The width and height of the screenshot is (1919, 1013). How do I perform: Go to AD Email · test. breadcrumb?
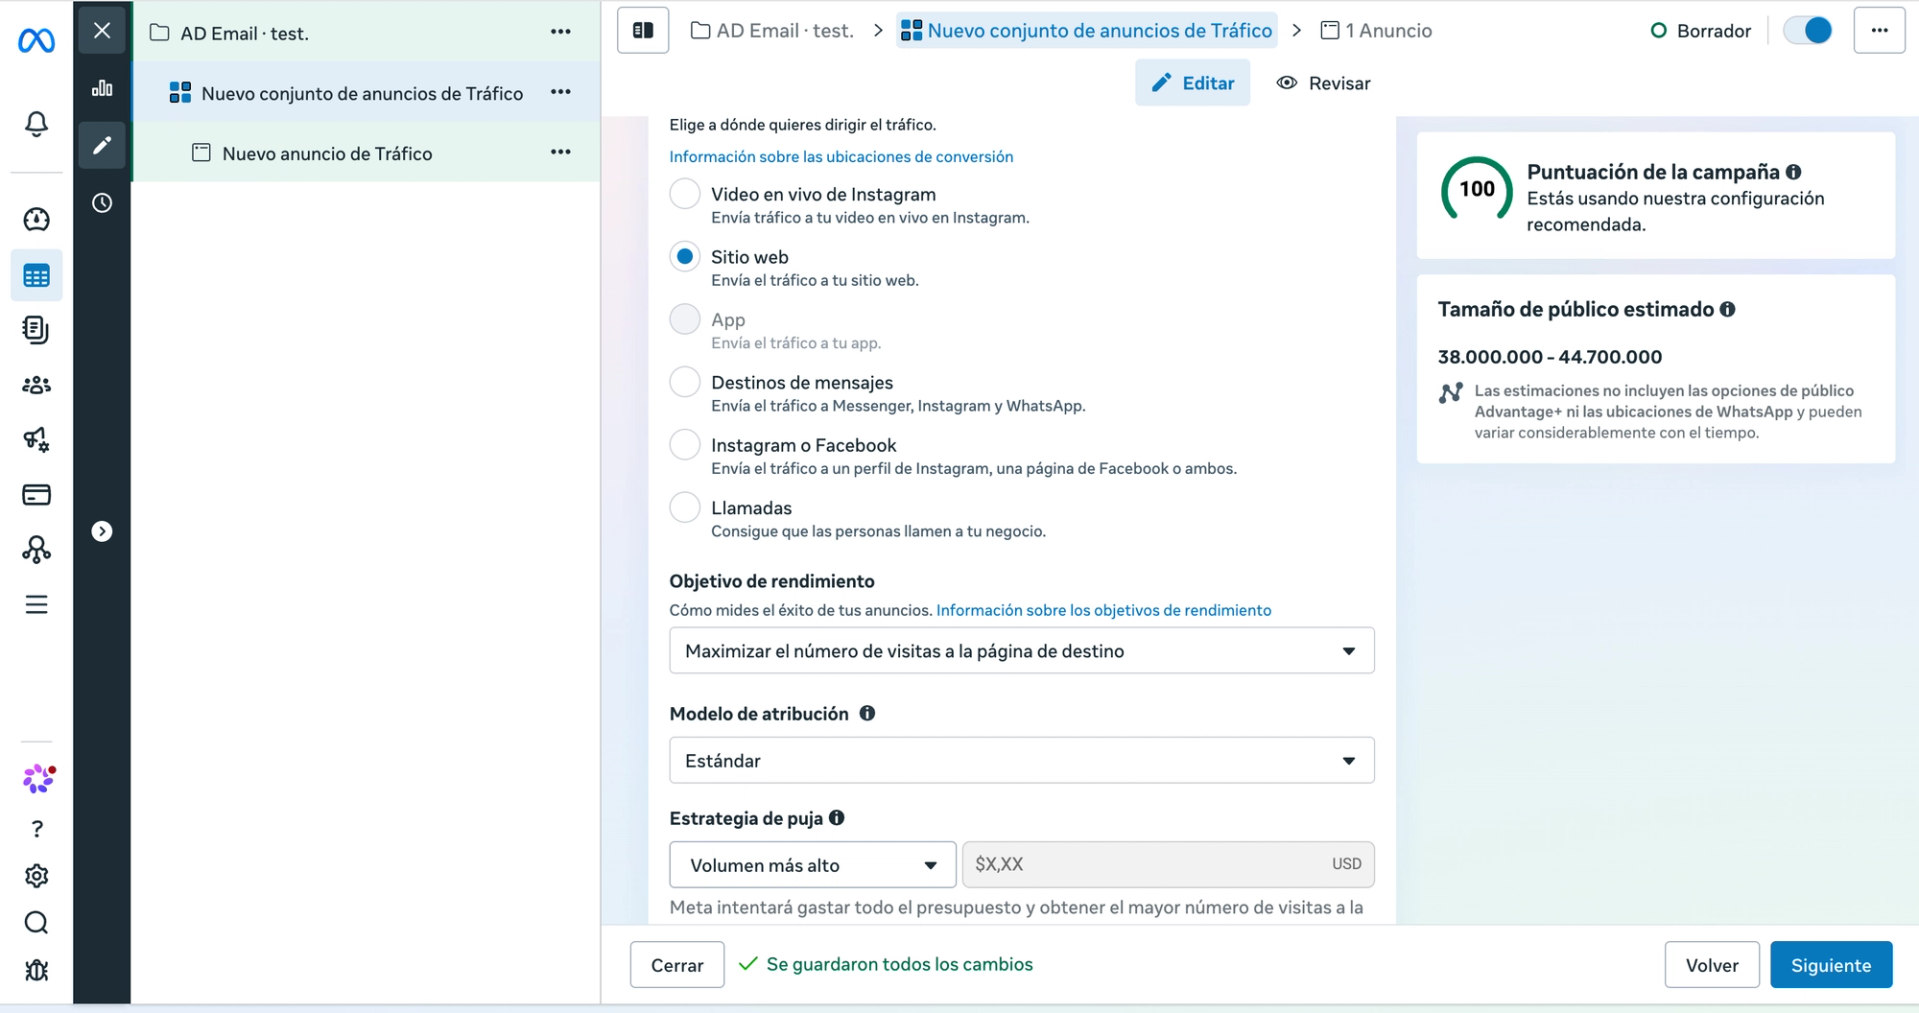[x=772, y=31]
